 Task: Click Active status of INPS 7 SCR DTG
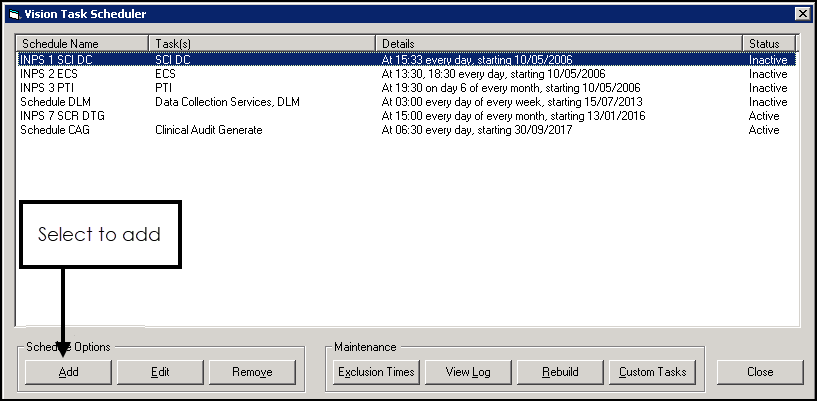coord(764,116)
